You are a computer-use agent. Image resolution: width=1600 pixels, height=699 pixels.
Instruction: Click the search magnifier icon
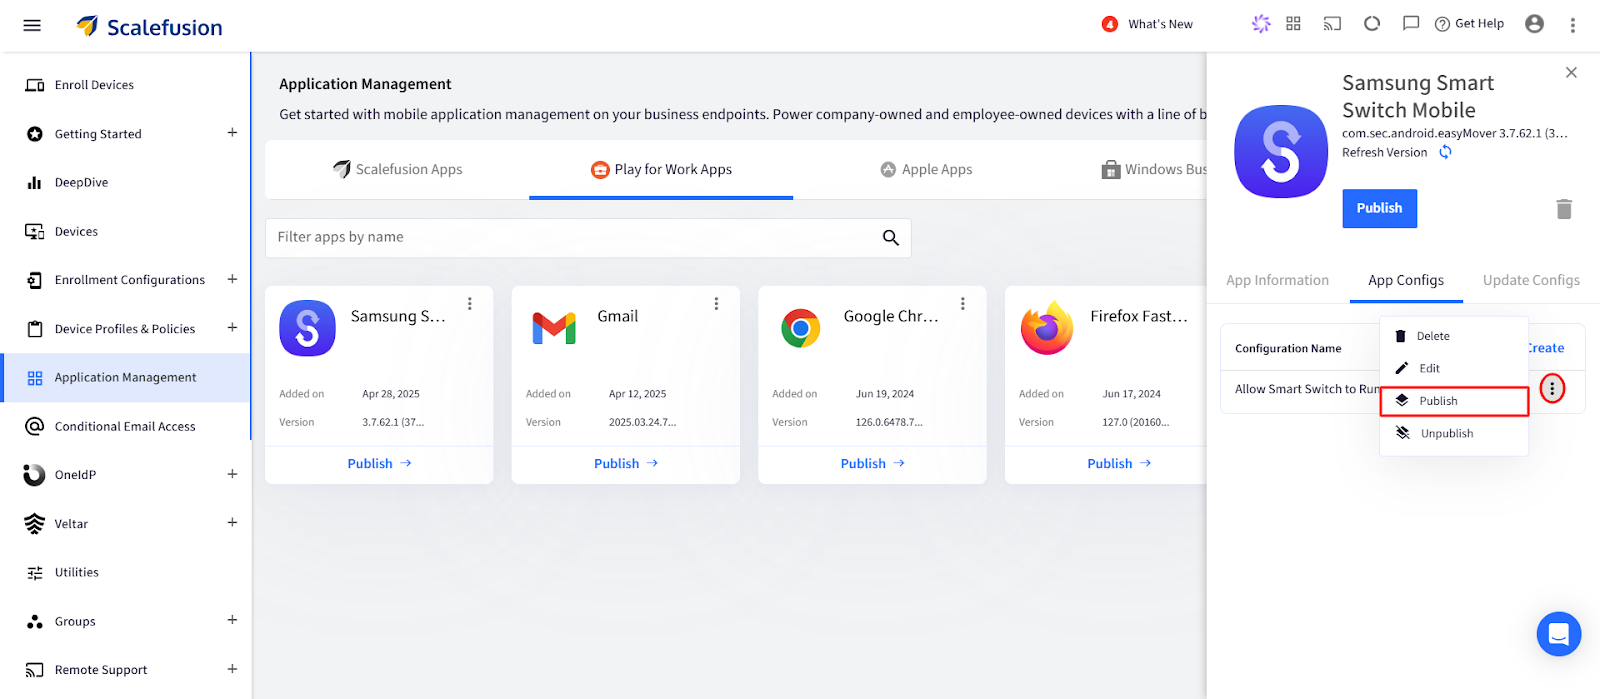coord(890,237)
